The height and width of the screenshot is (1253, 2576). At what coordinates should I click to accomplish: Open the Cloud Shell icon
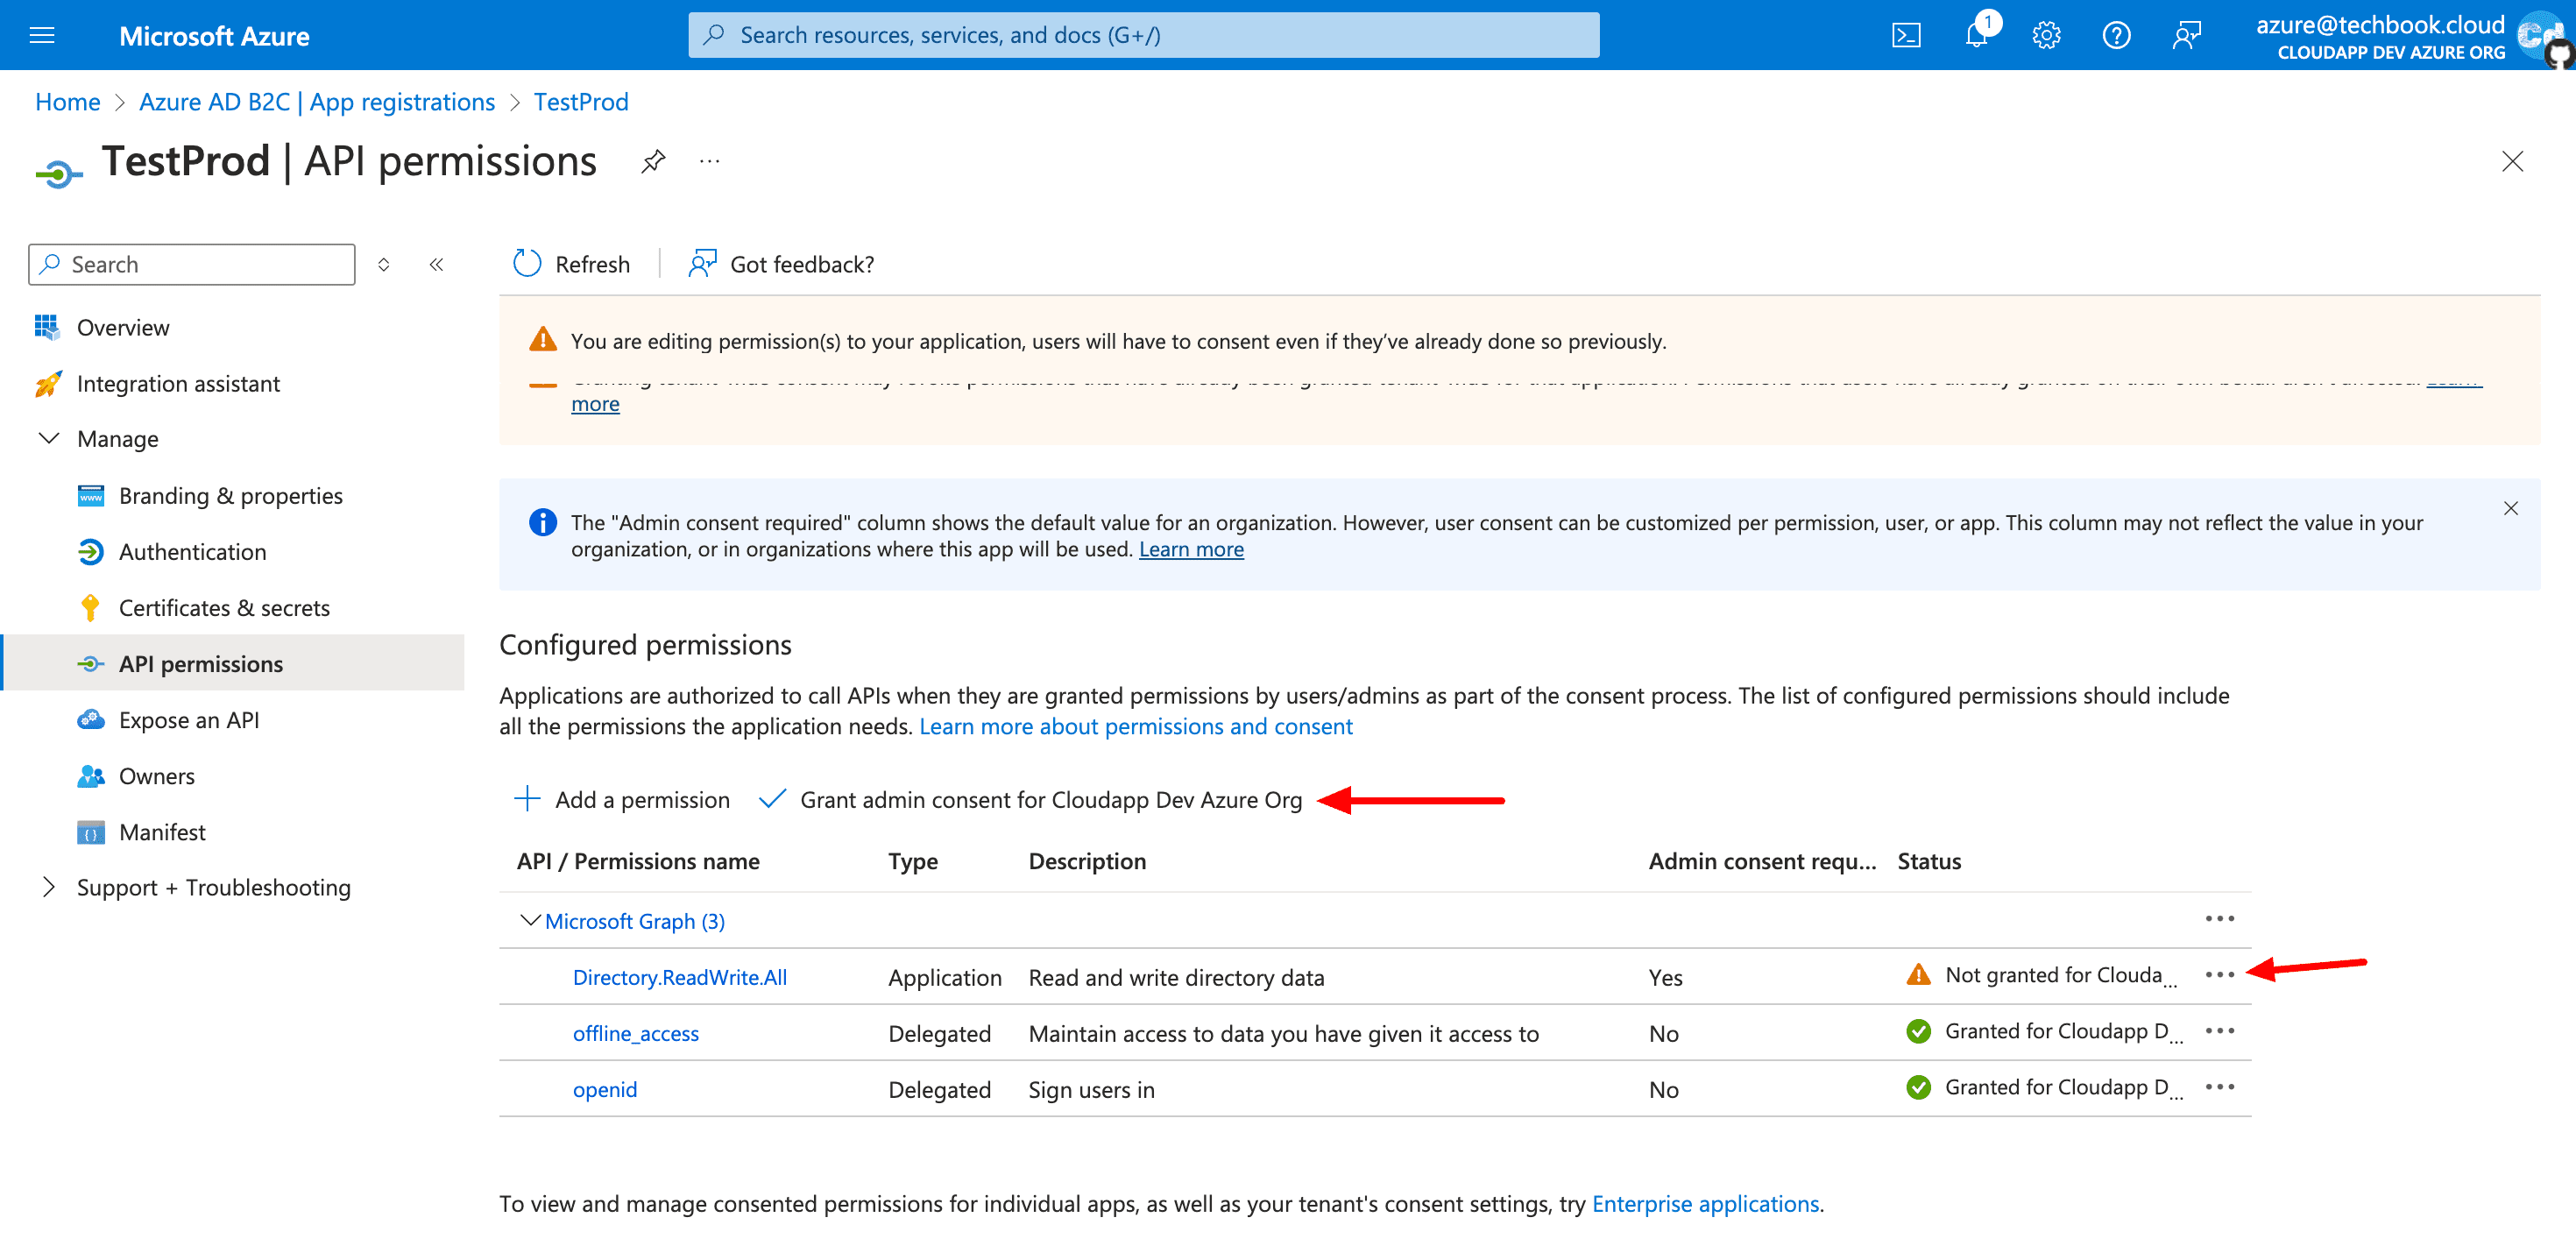pyautogui.click(x=1906, y=36)
